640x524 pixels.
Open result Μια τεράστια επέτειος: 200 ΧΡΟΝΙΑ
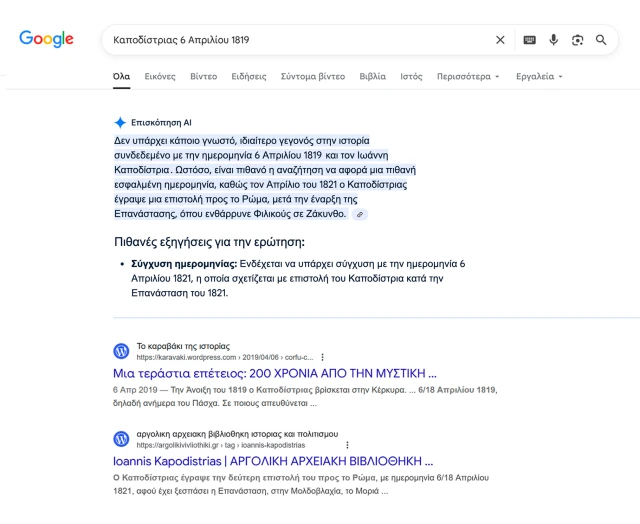pyautogui.click(x=275, y=373)
